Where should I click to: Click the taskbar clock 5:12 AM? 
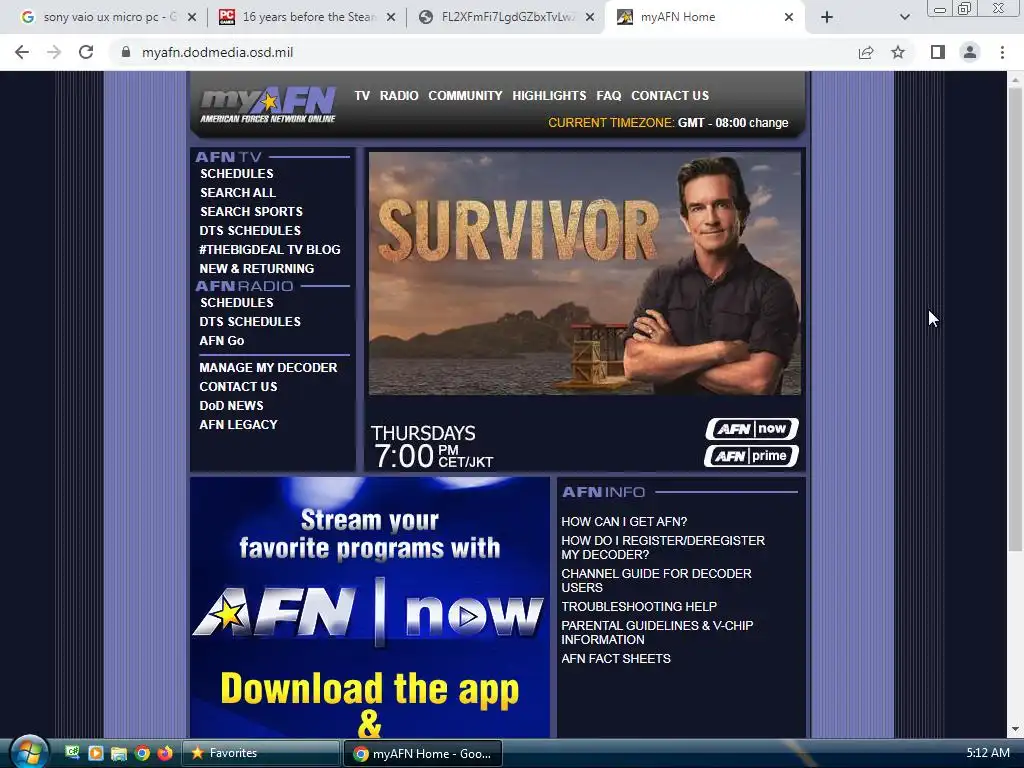[988, 752]
